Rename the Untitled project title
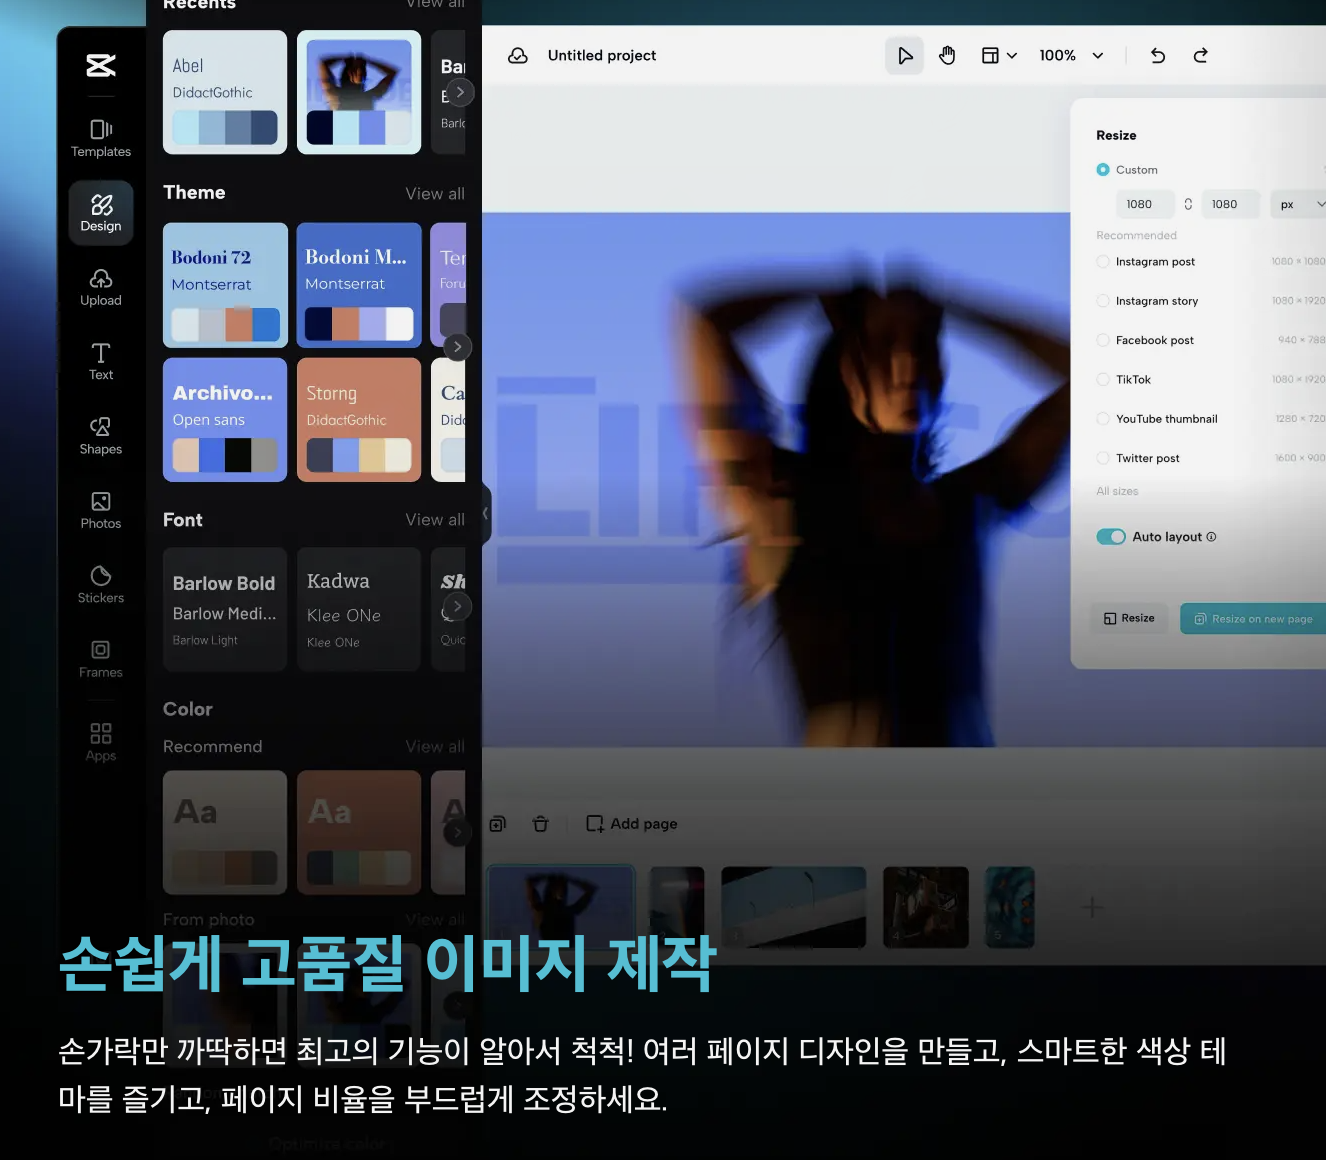 point(602,56)
